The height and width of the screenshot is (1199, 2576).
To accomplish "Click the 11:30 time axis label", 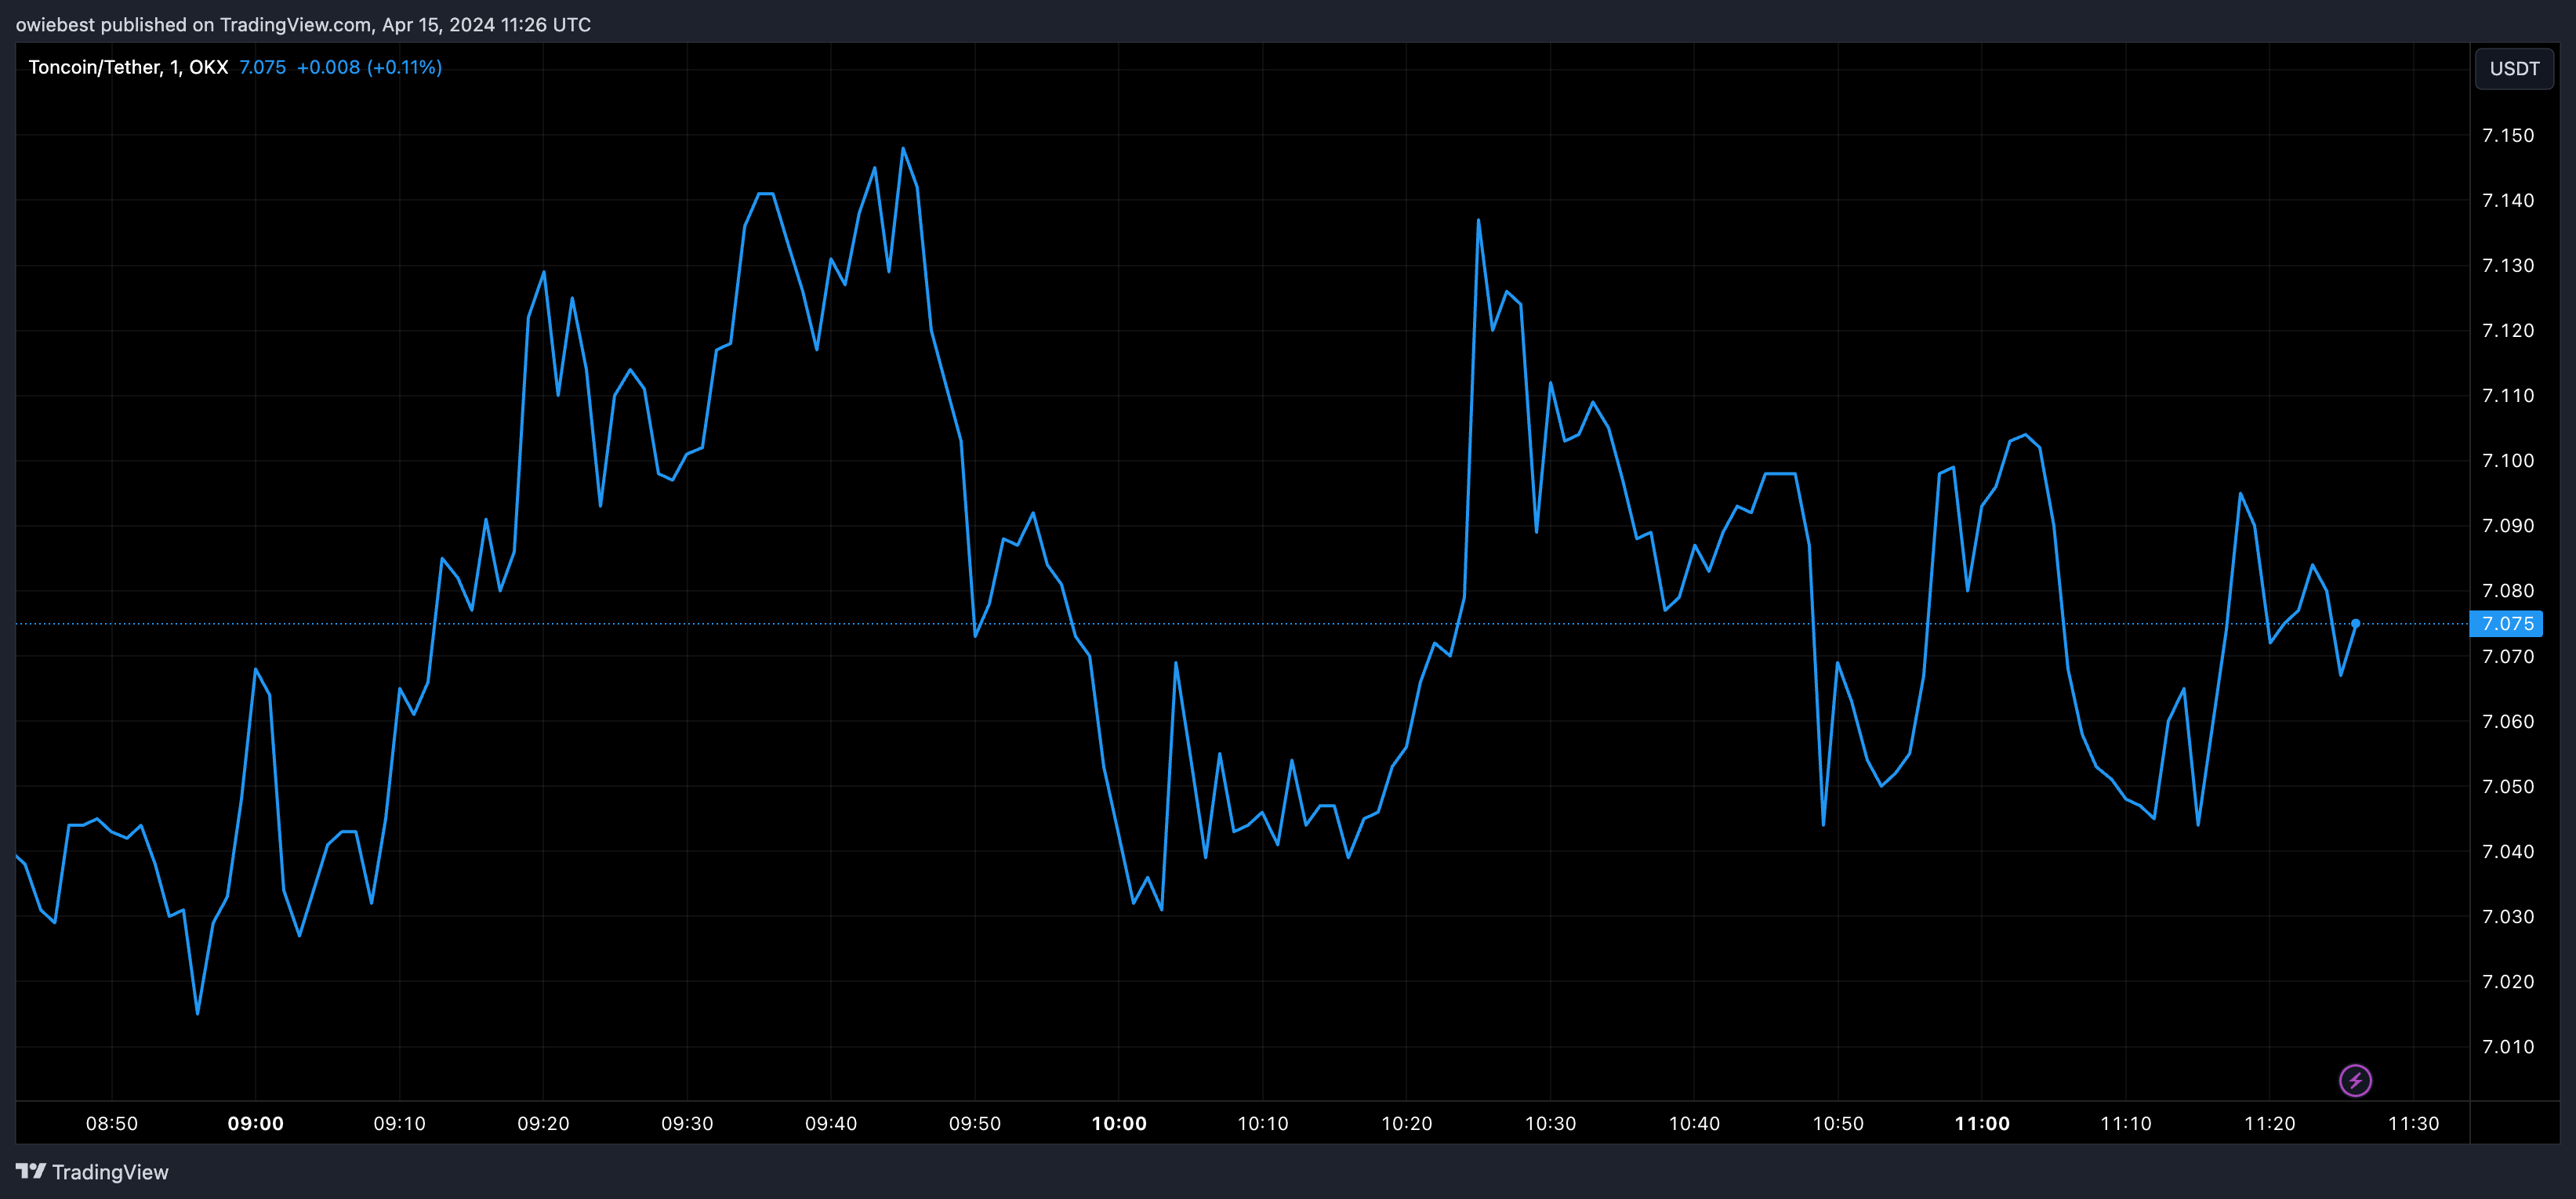I will point(2413,1123).
